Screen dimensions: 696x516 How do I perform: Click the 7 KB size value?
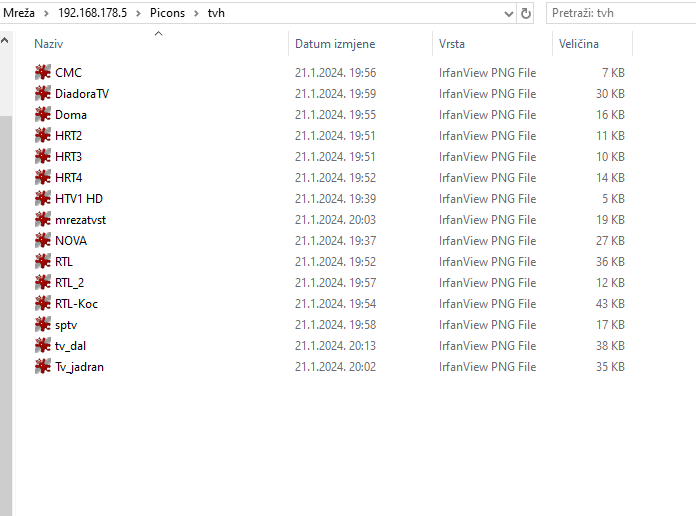[613, 72]
